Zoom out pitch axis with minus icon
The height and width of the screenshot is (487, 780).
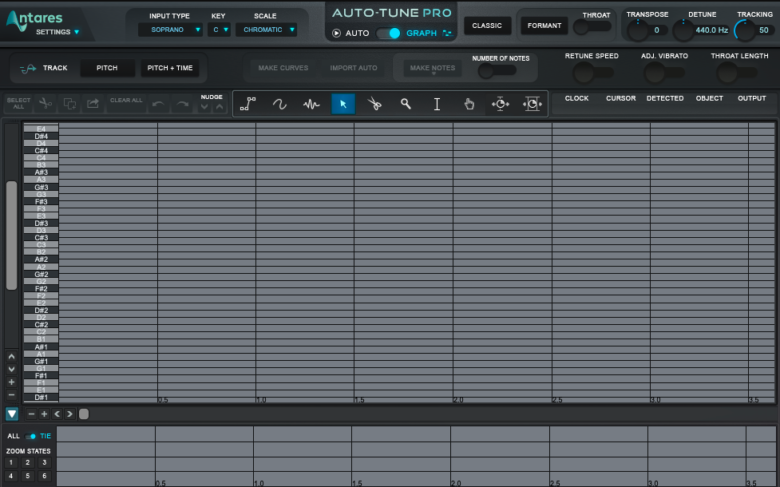click(11, 395)
